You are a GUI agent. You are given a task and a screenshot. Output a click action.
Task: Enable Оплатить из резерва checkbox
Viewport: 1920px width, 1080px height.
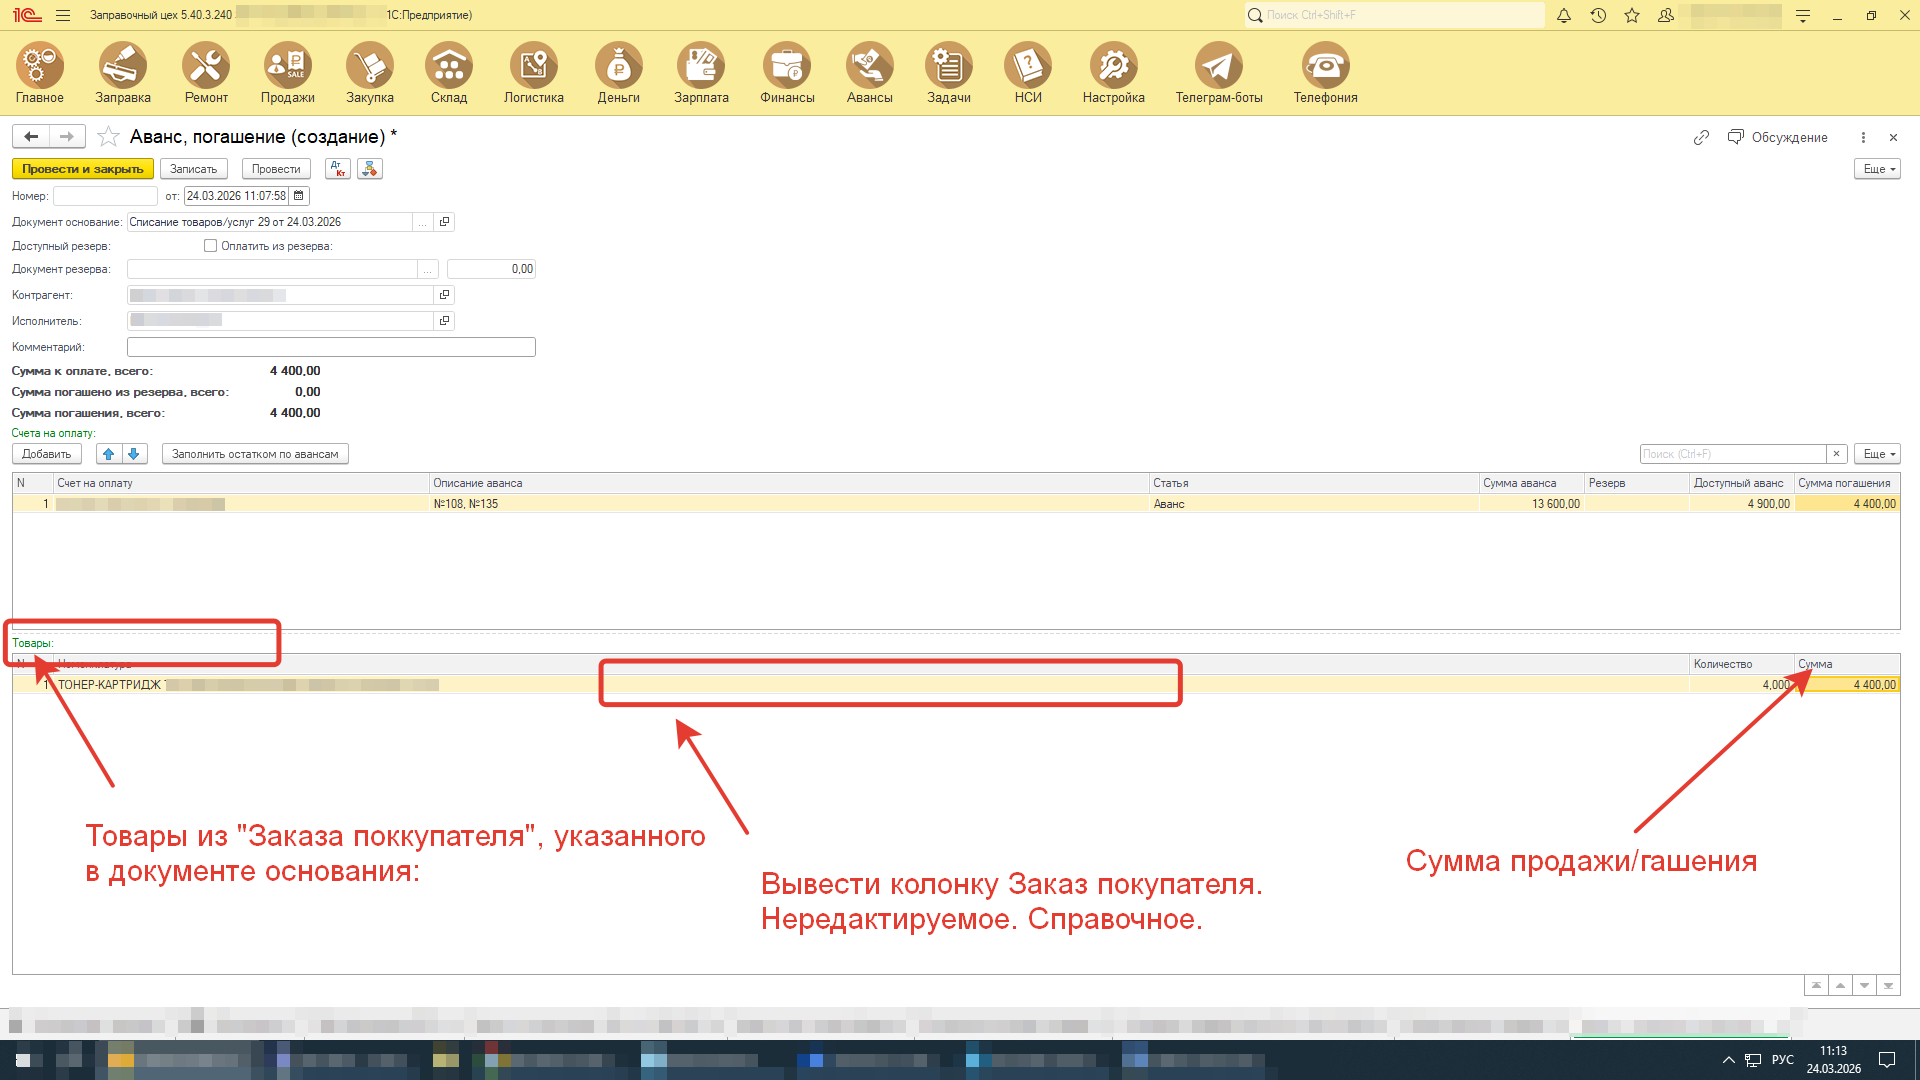click(x=210, y=246)
